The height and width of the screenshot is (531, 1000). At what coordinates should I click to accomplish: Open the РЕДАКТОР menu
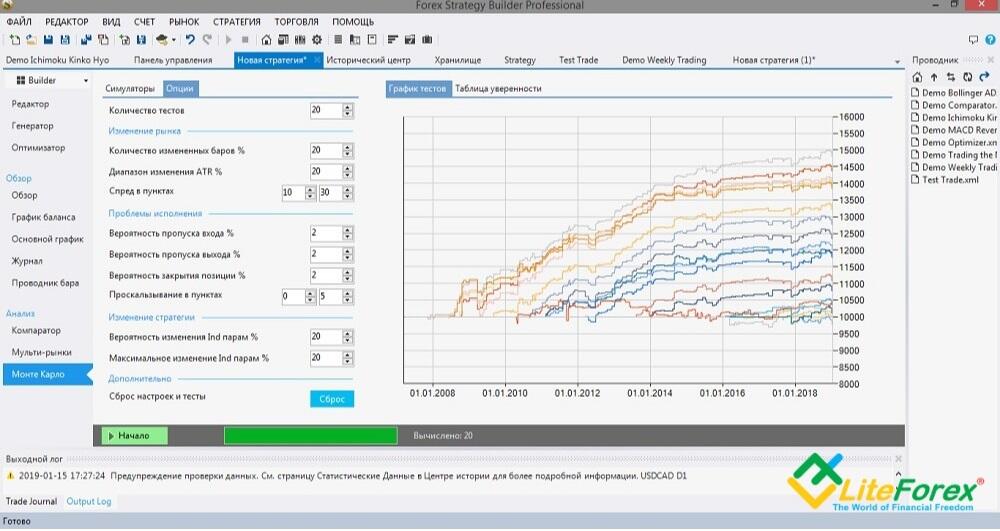click(x=67, y=22)
